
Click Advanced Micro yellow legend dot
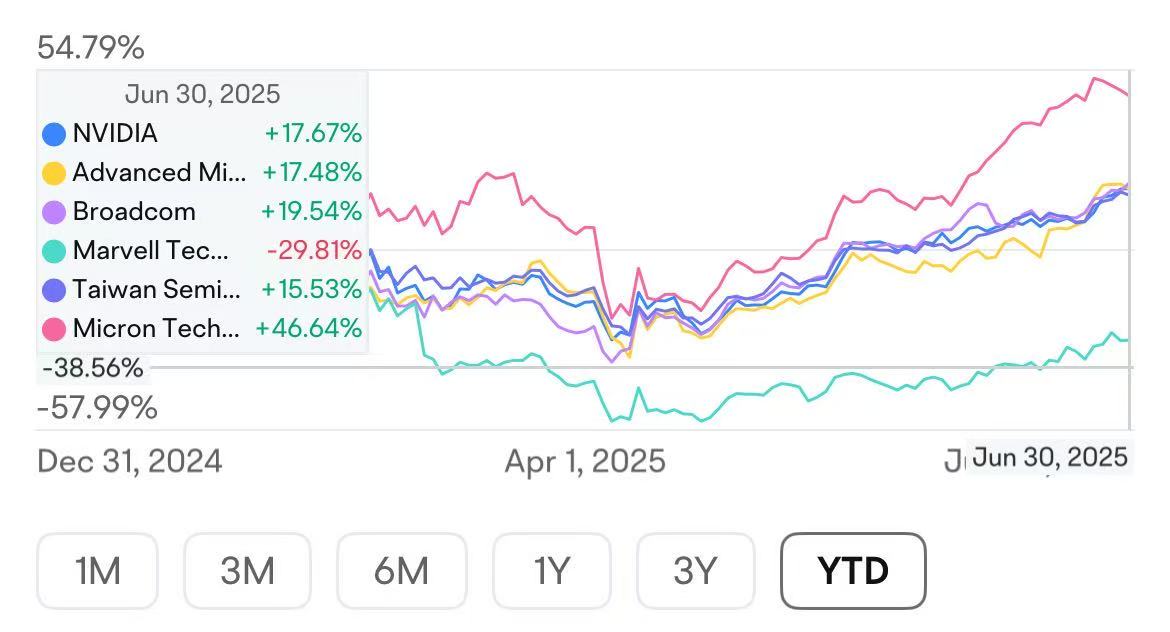54,173
